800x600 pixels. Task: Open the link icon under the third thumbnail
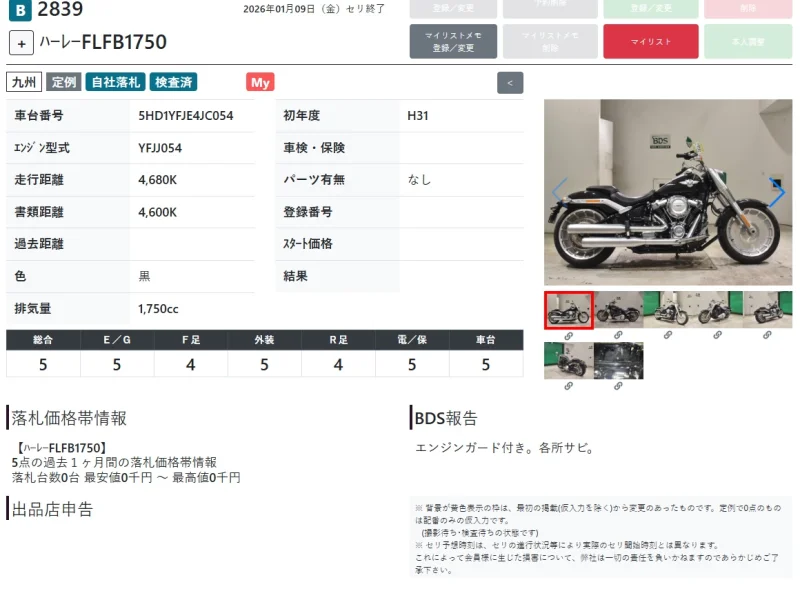(x=667, y=335)
